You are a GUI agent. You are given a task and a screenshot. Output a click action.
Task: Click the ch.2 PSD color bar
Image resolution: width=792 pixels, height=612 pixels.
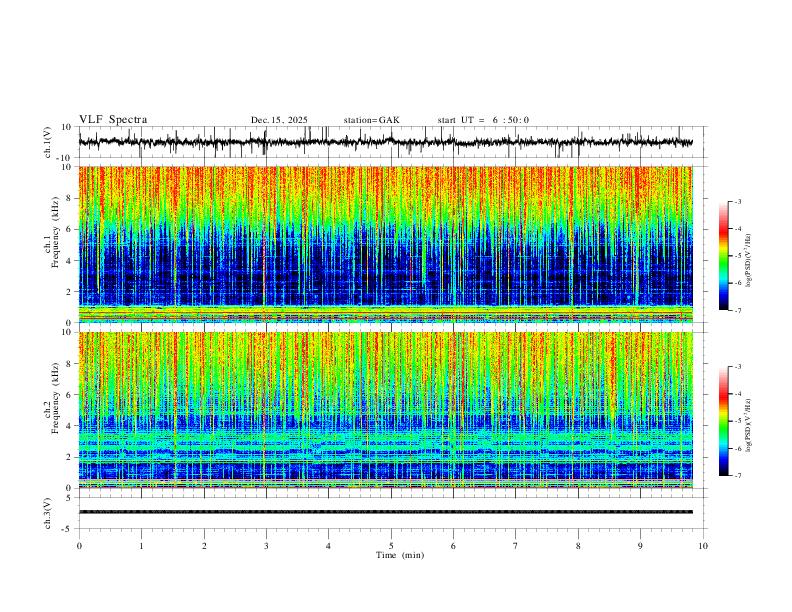pyautogui.click(x=723, y=421)
